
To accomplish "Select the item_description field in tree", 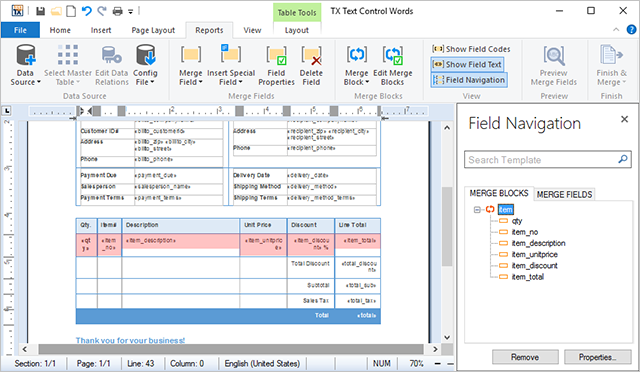I will (538, 243).
